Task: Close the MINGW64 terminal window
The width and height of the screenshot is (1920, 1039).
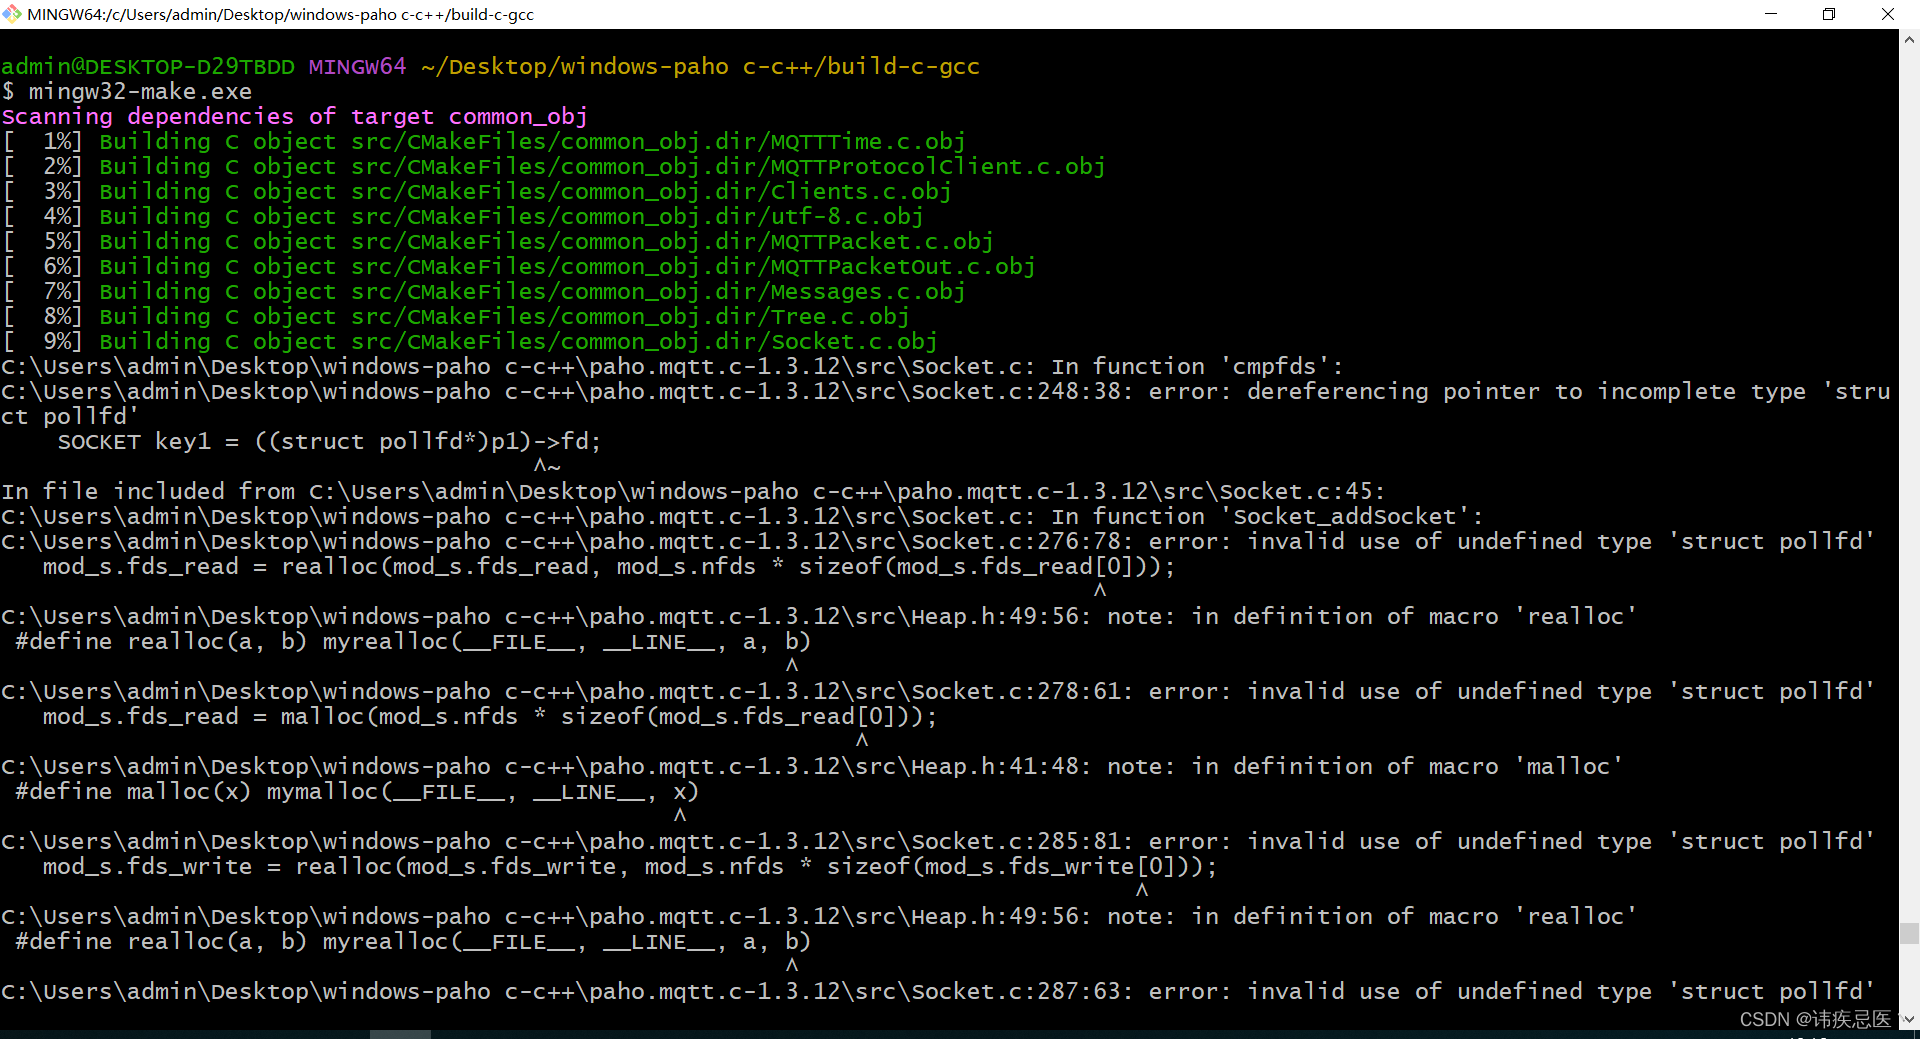Action: [x=1888, y=14]
